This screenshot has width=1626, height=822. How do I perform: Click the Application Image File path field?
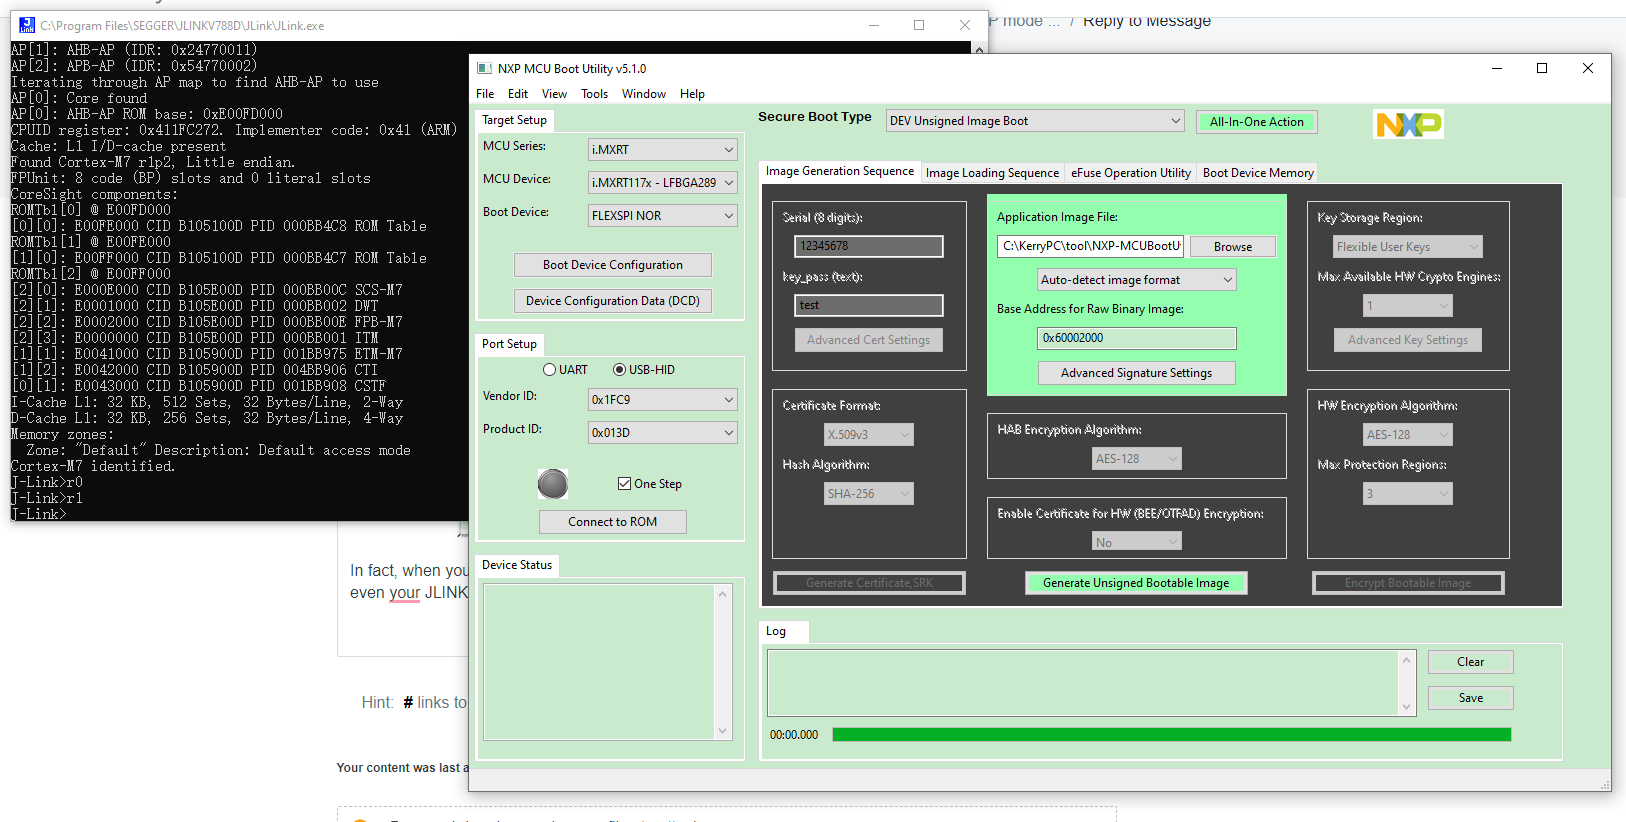1090,246
